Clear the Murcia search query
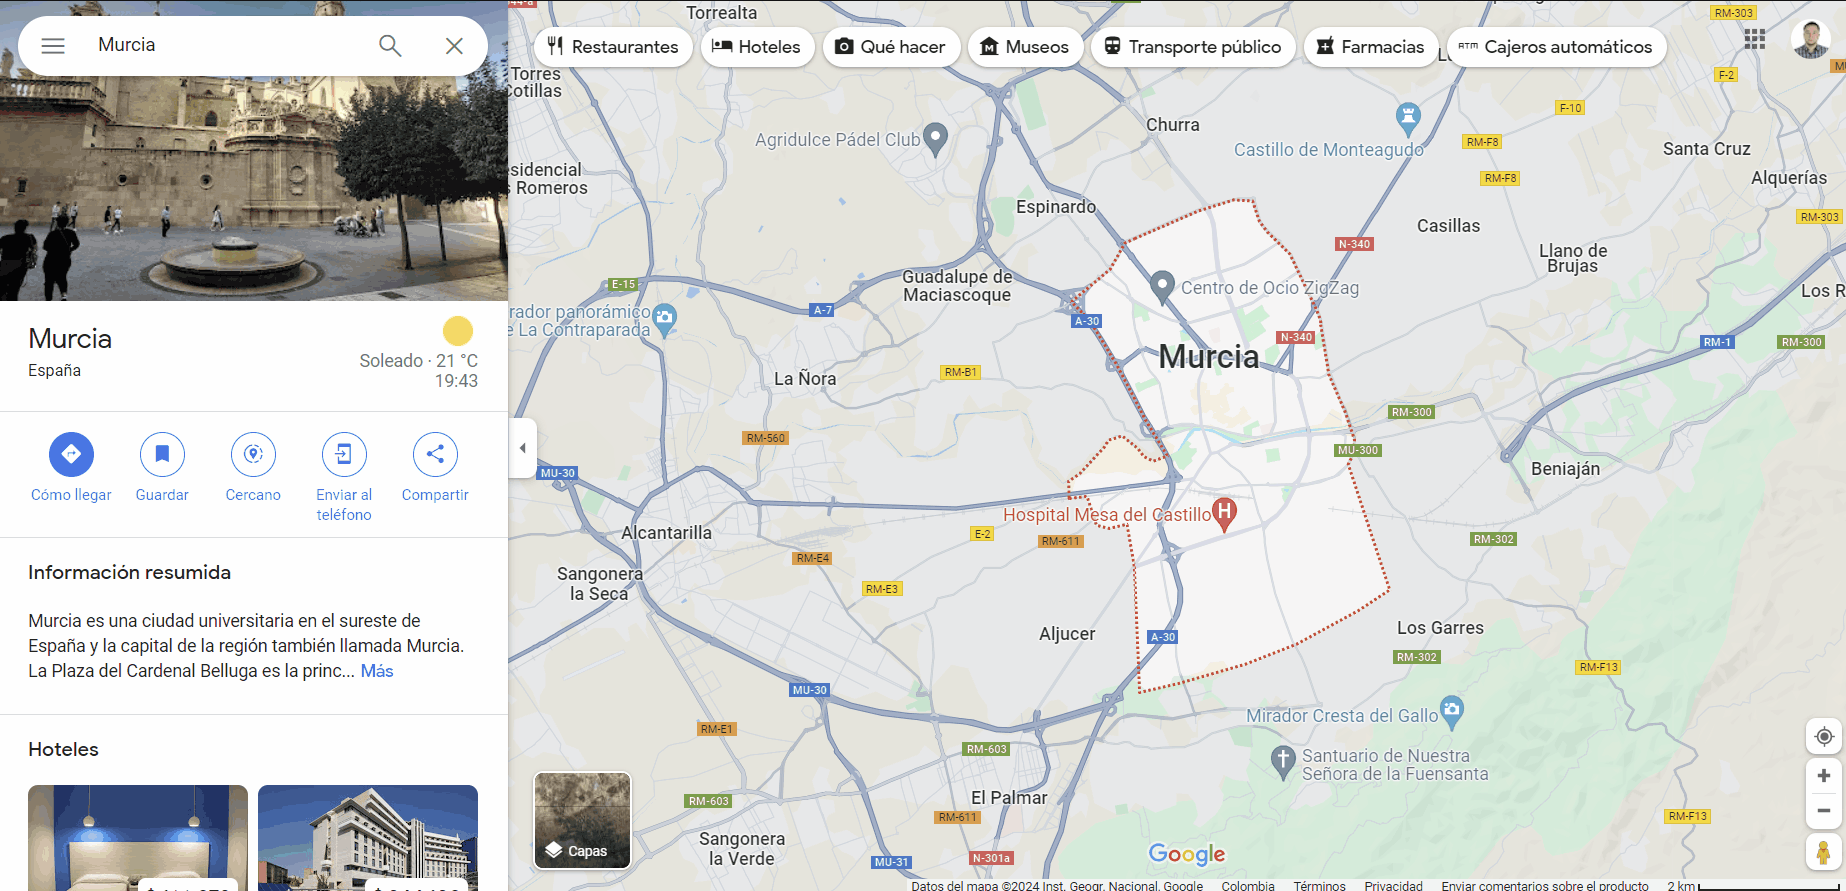The width and height of the screenshot is (1846, 891). click(x=454, y=46)
